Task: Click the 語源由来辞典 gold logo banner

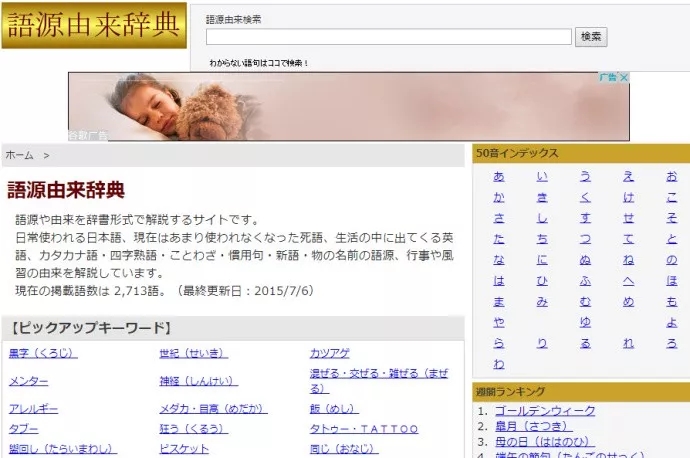Action: 94,26
